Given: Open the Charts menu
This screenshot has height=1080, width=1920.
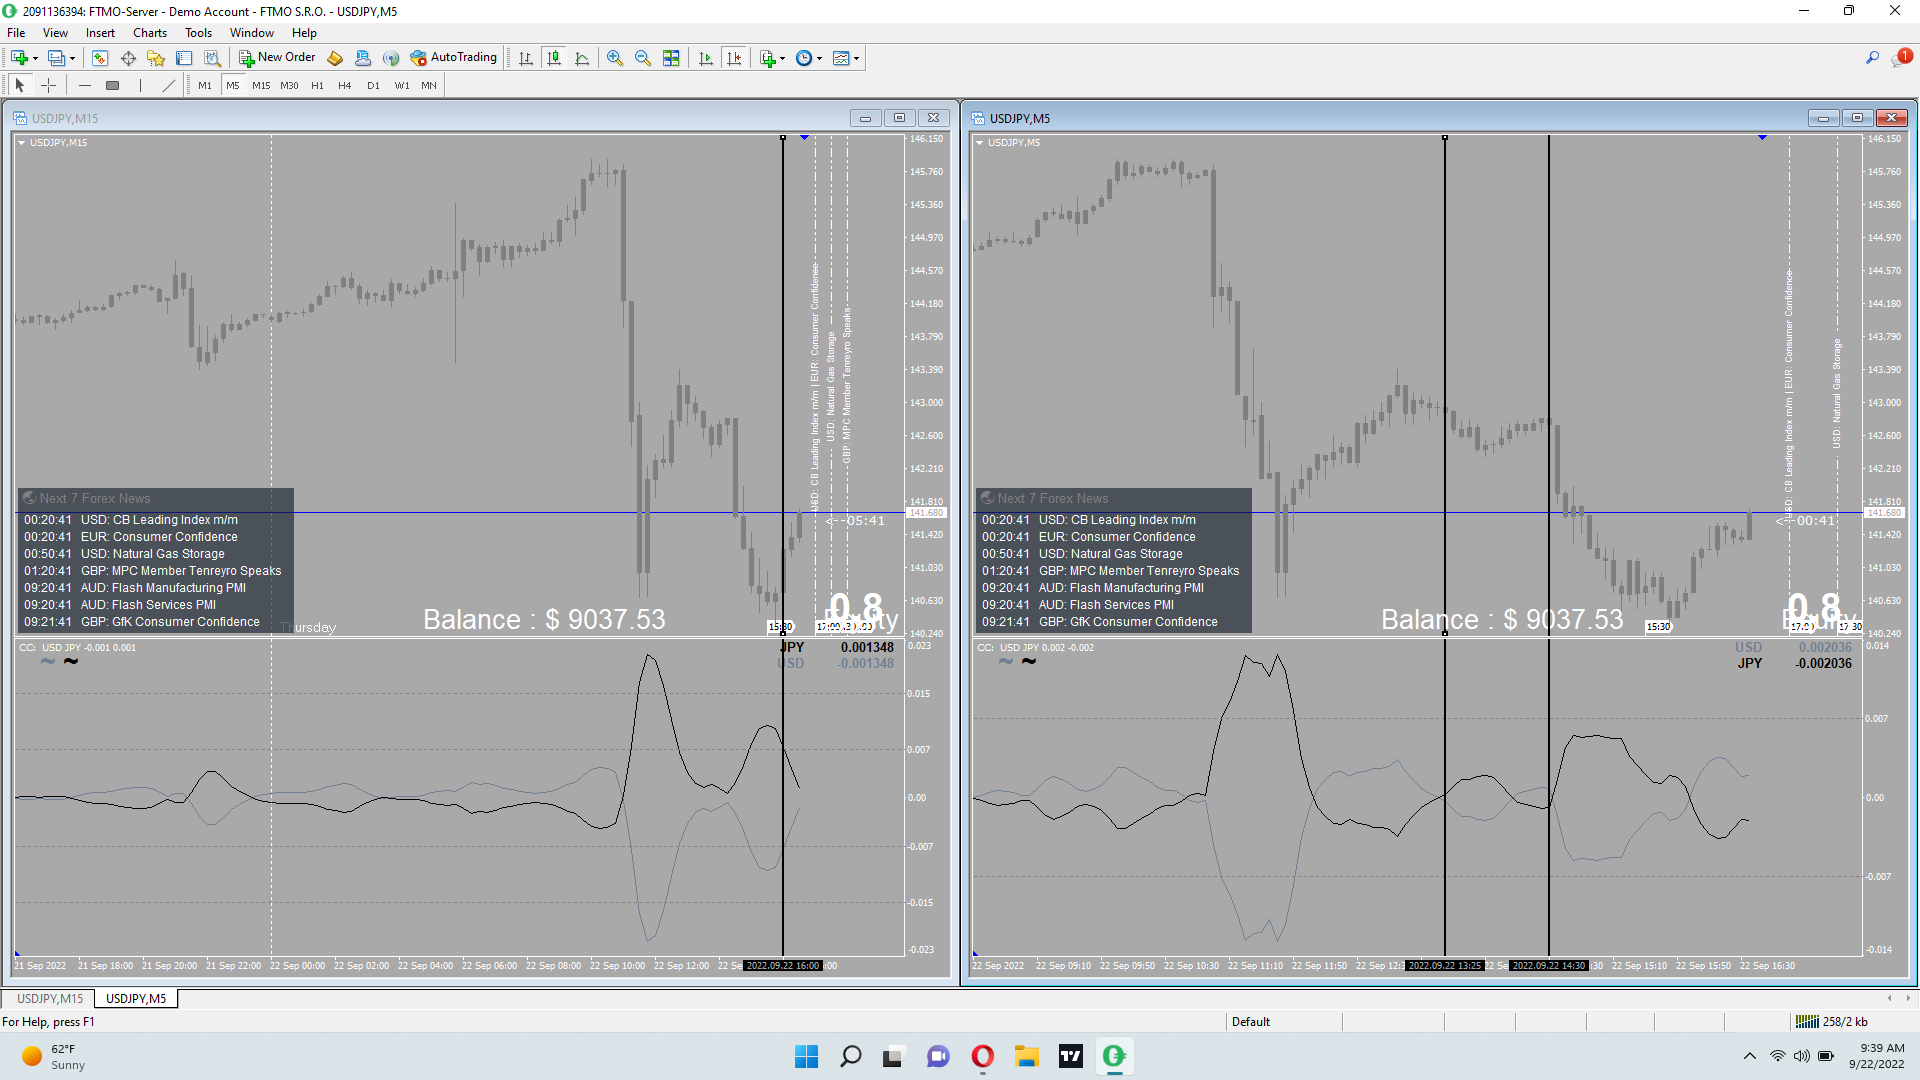Looking at the screenshot, I should [150, 33].
